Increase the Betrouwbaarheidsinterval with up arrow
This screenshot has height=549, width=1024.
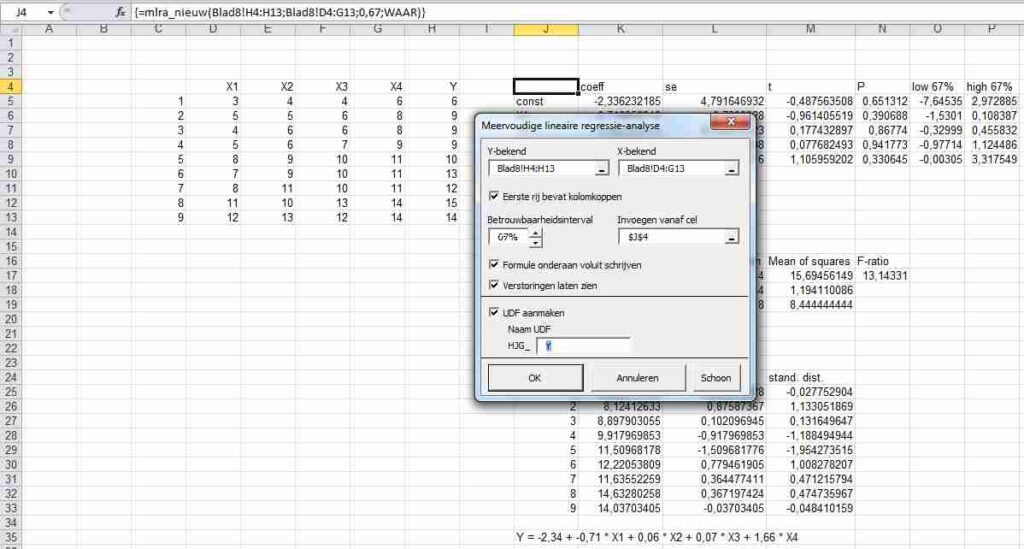(x=536, y=233)
